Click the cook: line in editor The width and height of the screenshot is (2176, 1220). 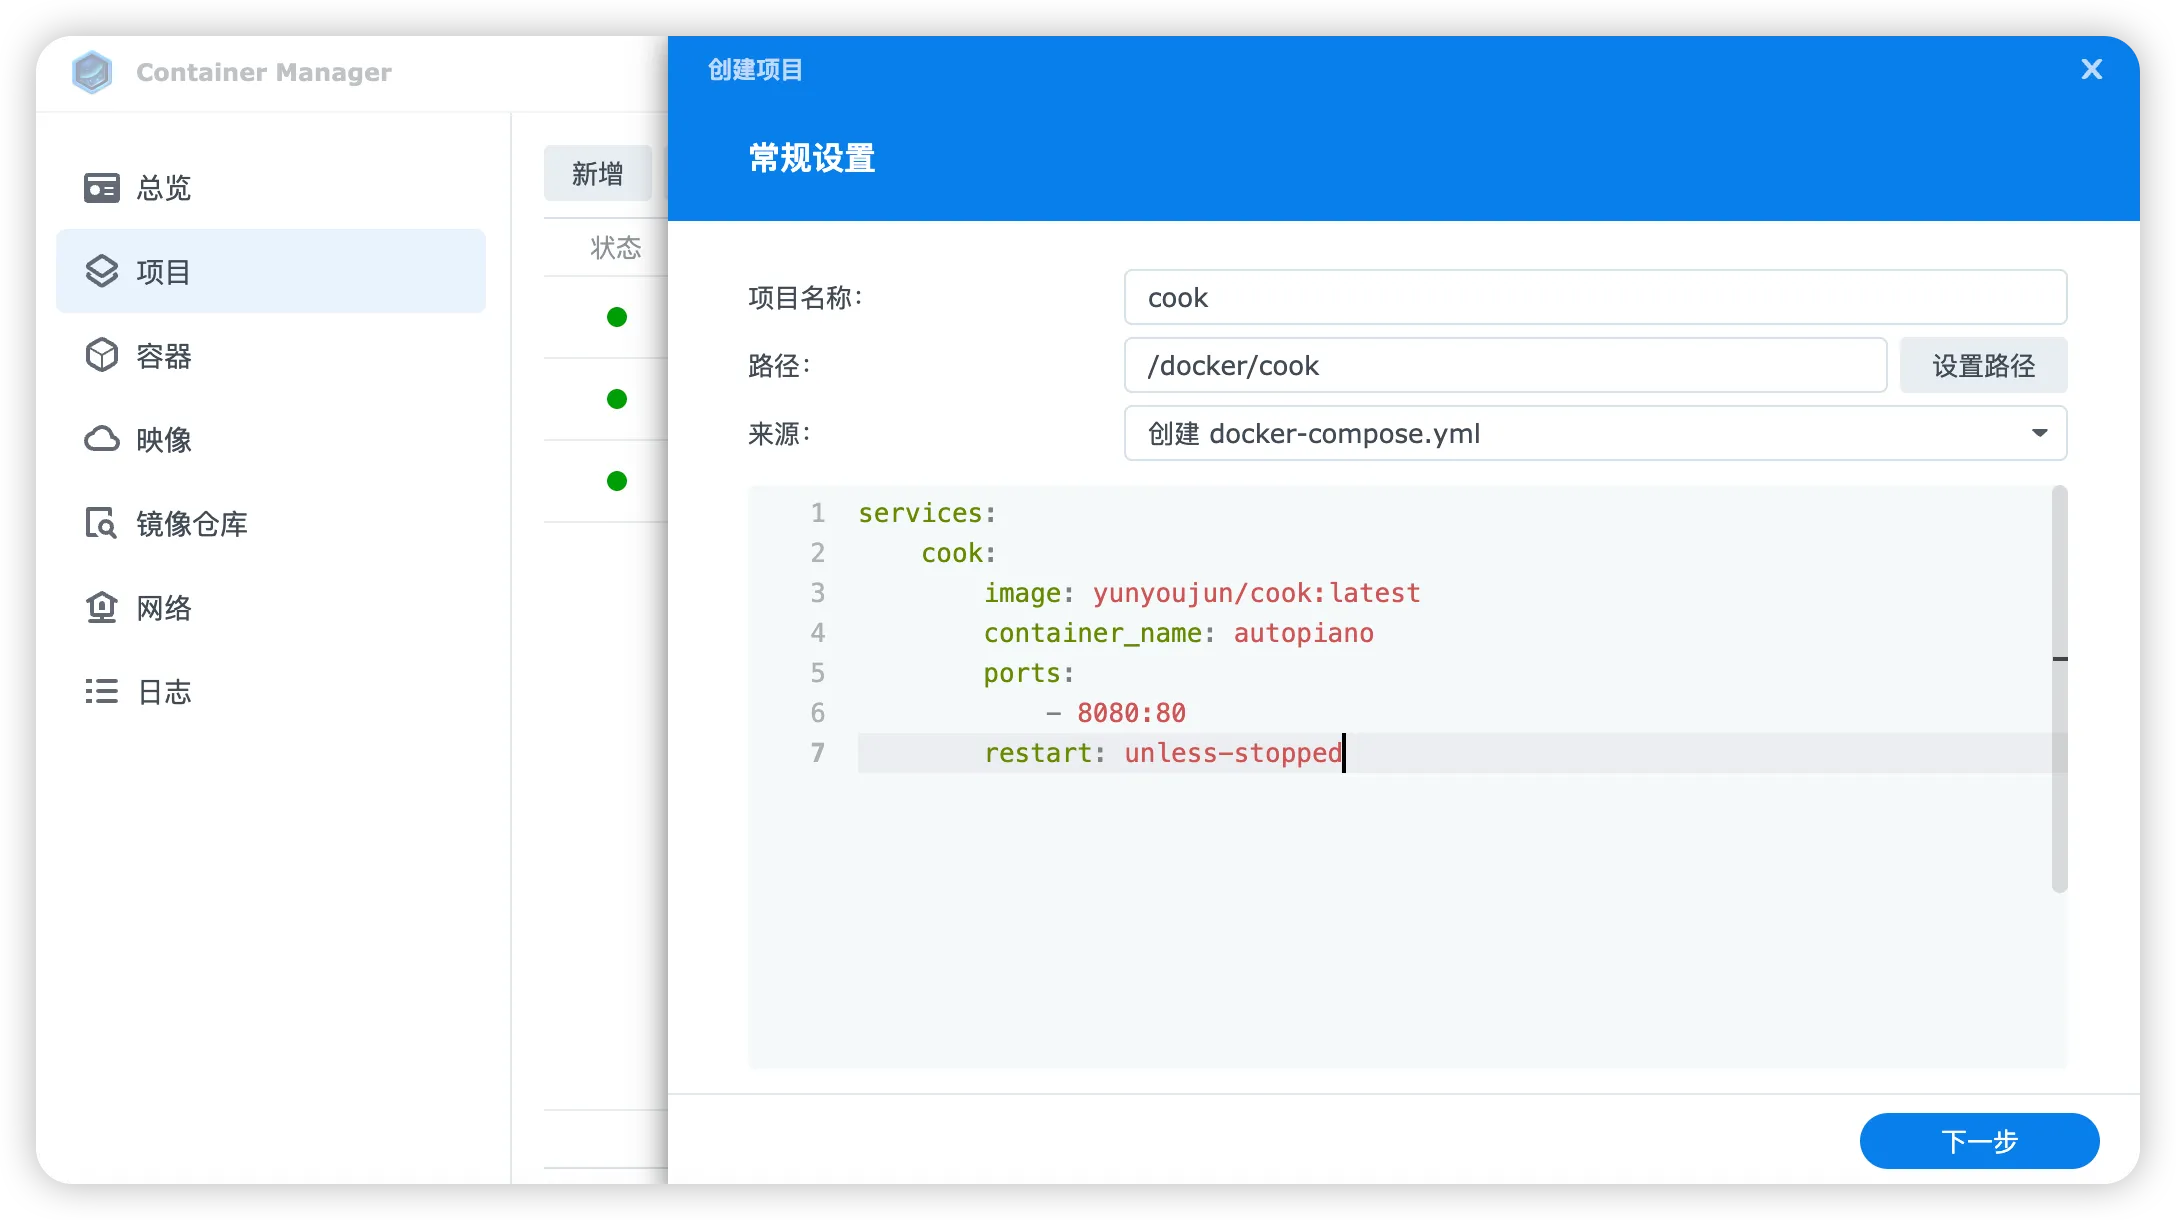pos(958,553)
